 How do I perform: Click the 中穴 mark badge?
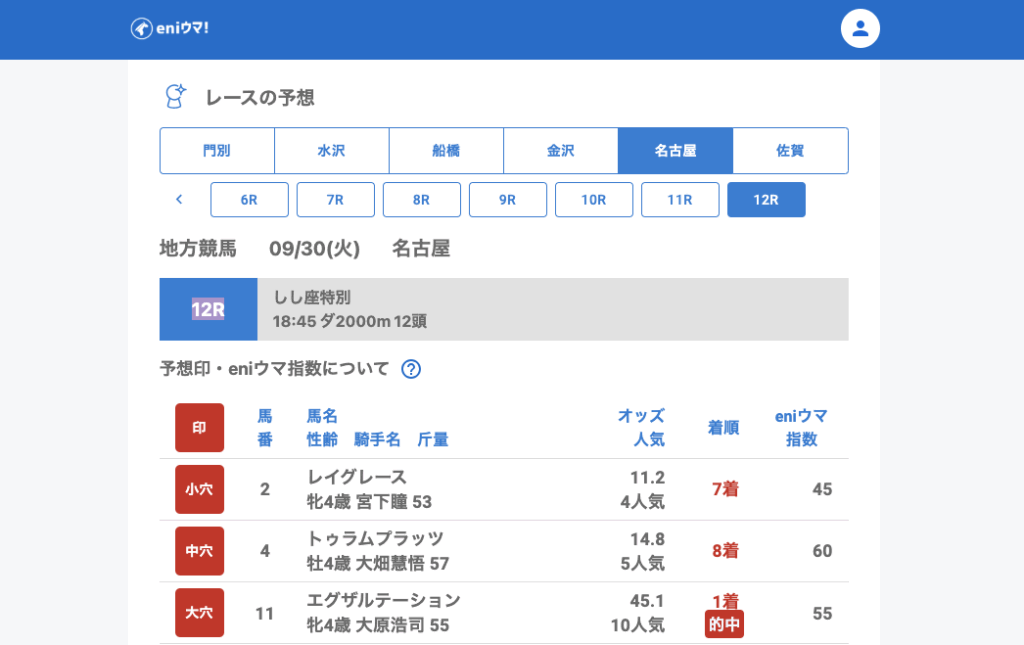click(199, 551)
